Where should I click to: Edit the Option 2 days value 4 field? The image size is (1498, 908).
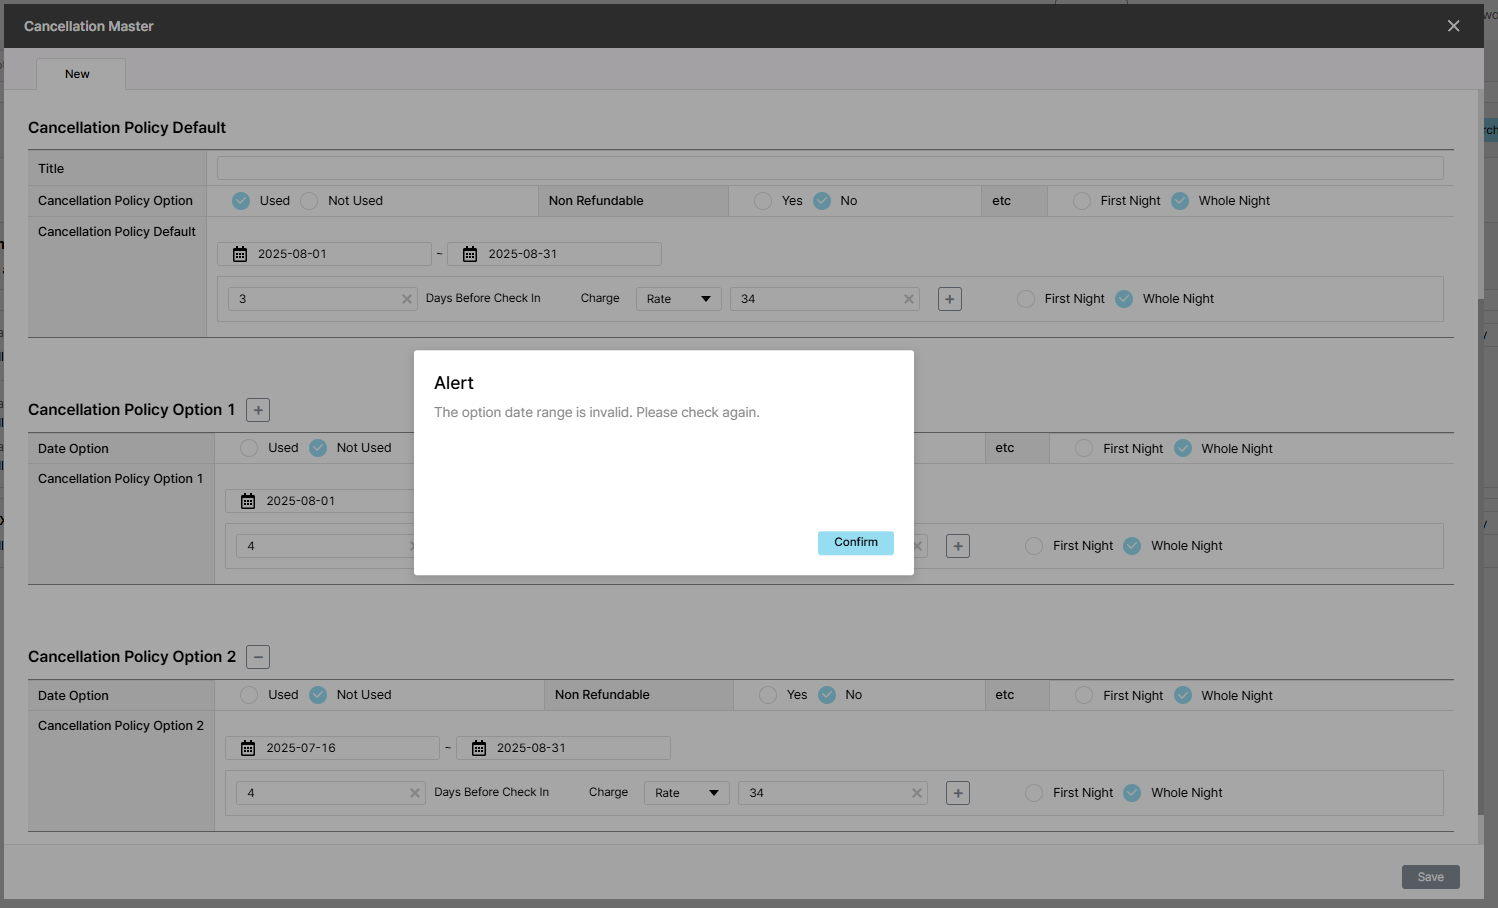click(x=330, y=793)
